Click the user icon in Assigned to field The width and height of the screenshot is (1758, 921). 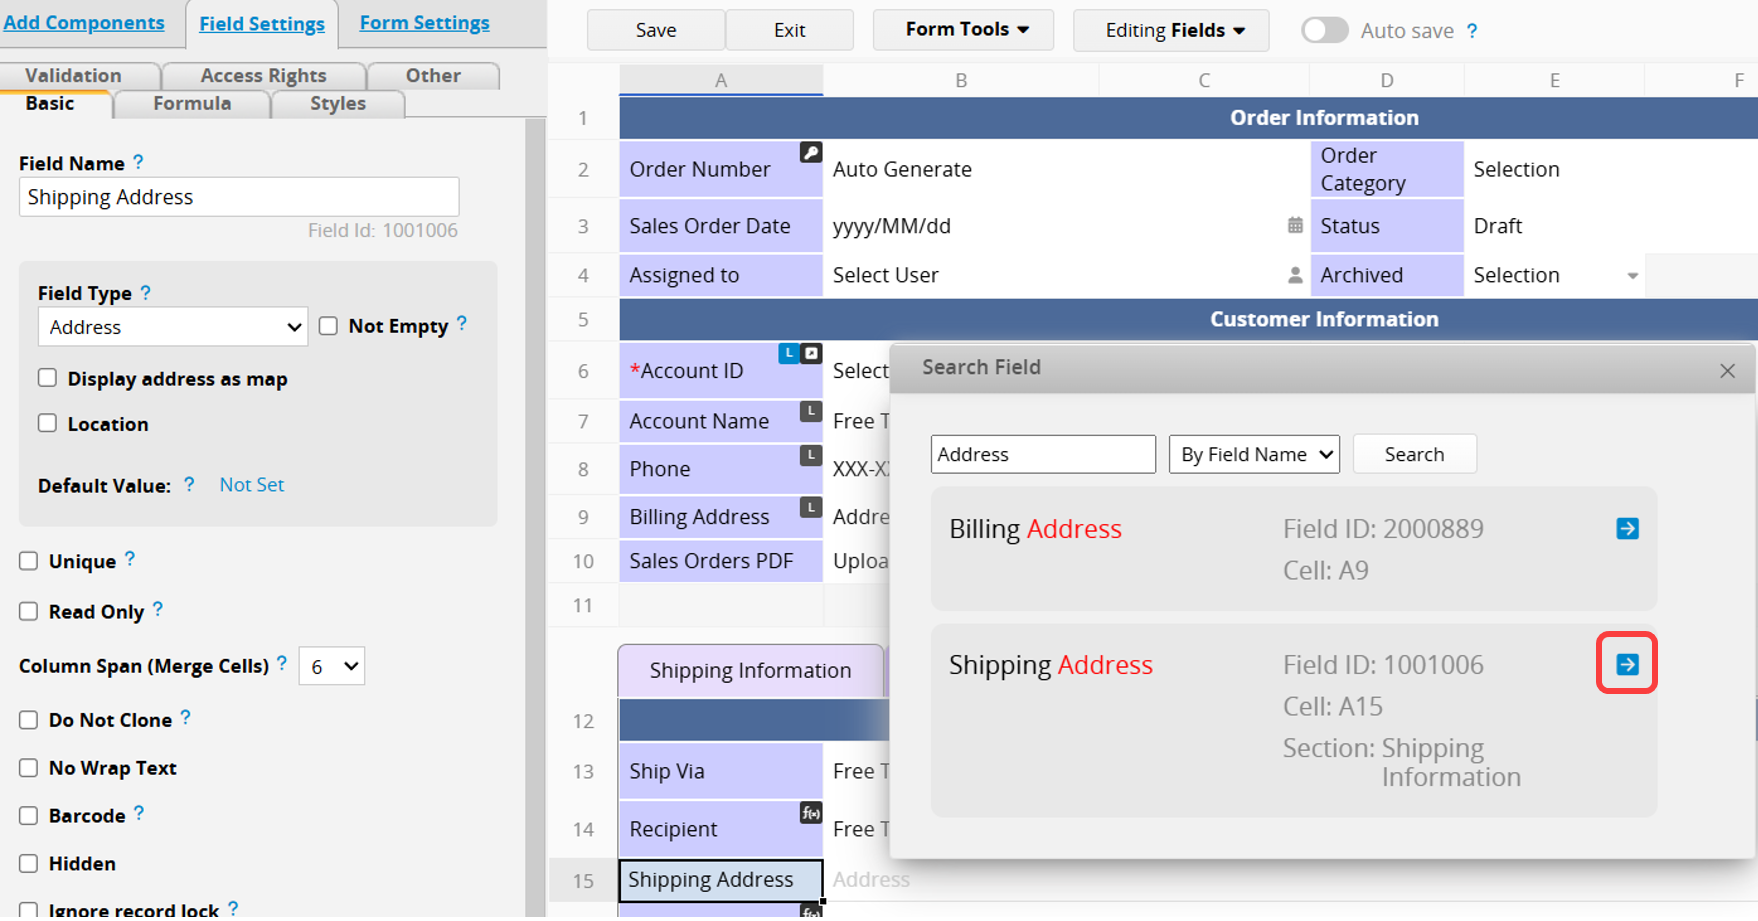coord(1294,275)
